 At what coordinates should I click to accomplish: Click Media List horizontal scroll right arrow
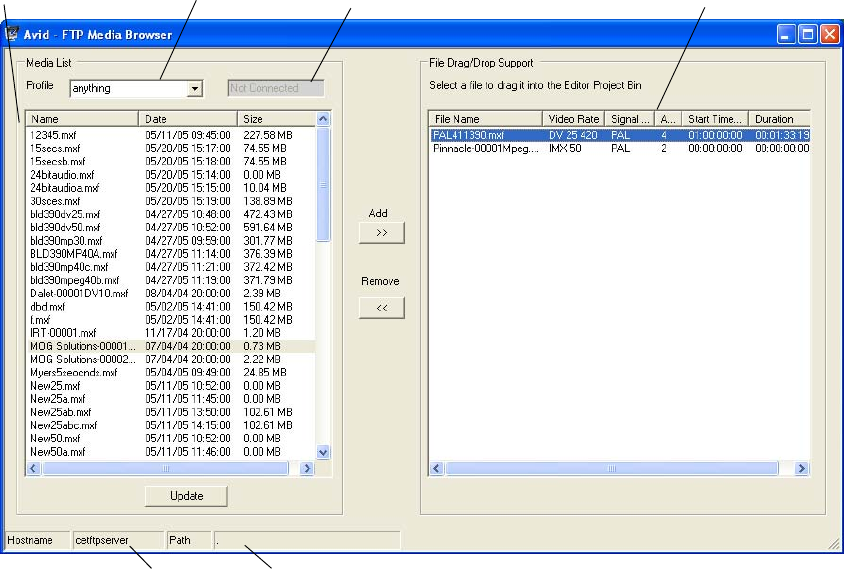pos(307,468)
